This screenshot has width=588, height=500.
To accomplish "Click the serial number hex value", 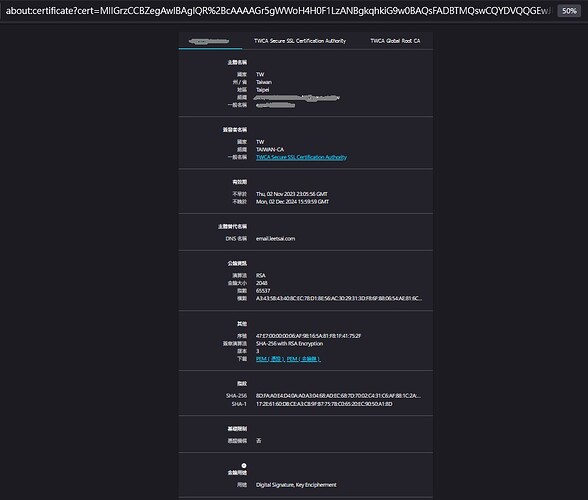I will coord(309,336).
